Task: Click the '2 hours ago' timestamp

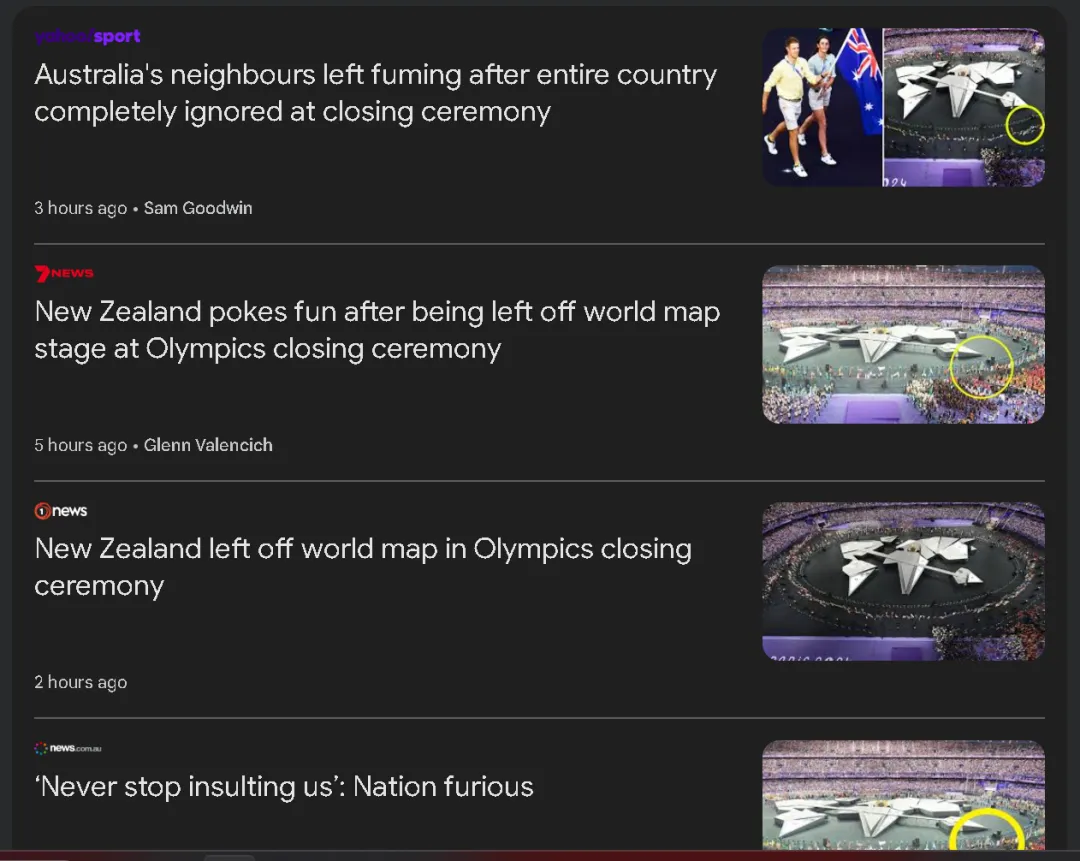Action: [80, 682]
